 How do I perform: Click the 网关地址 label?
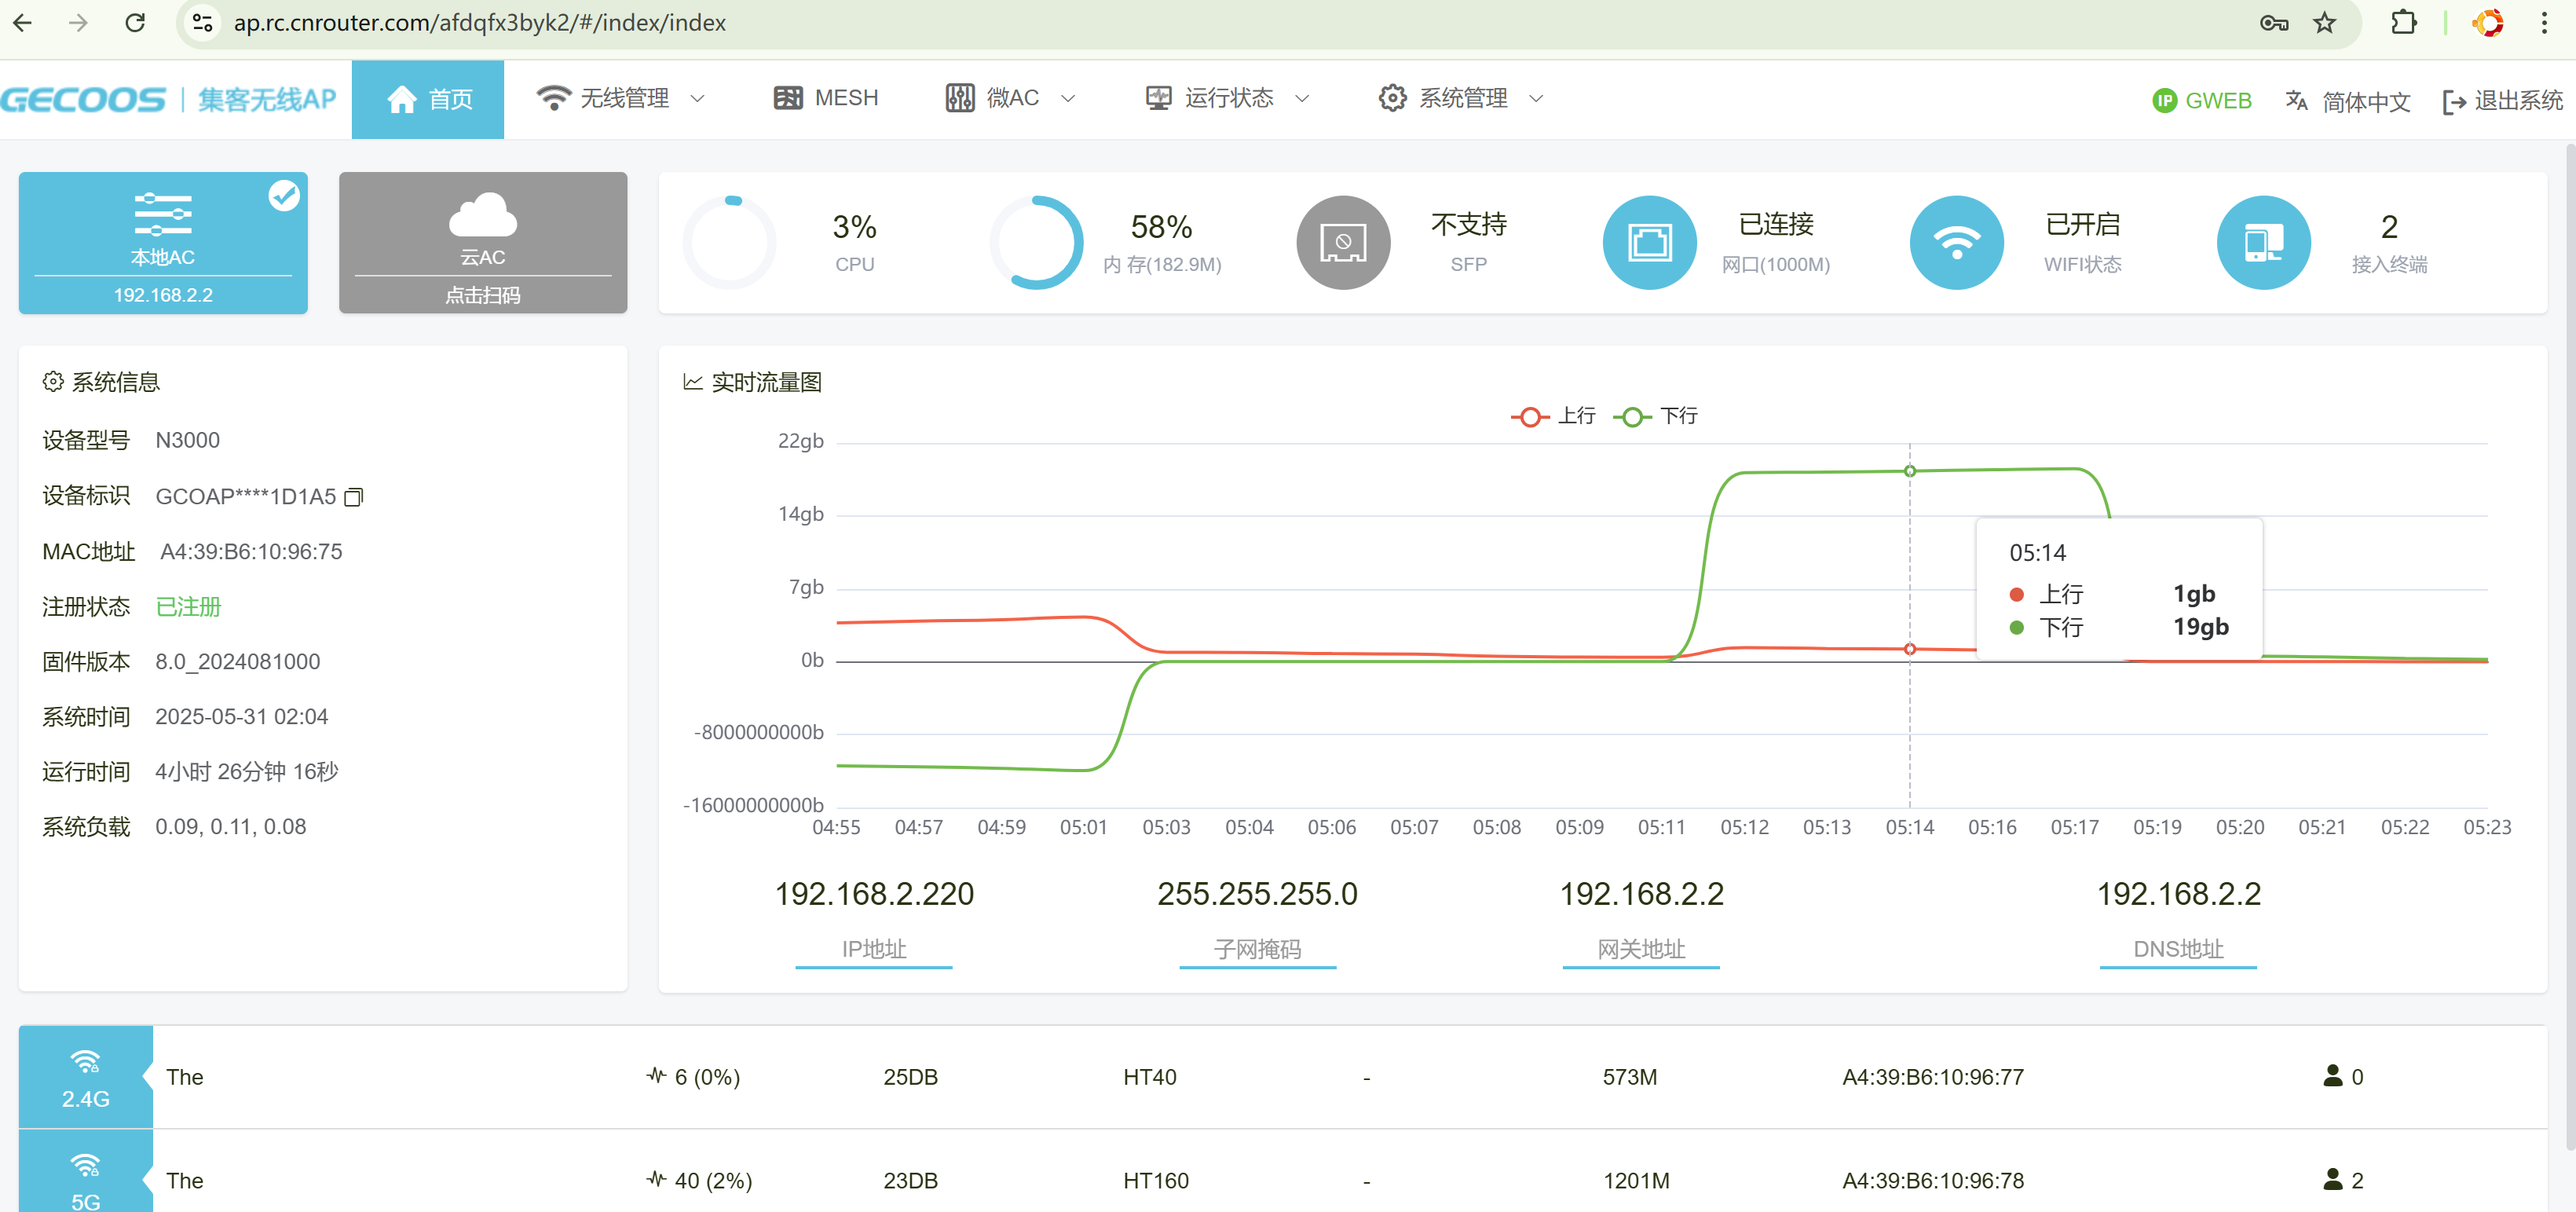click(1641, 949)
